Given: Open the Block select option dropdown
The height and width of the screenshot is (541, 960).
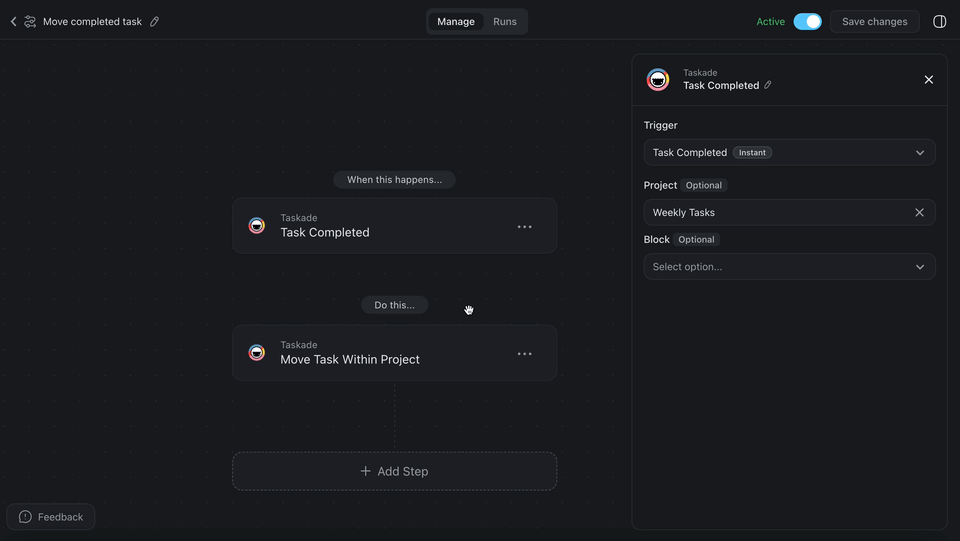Looking at the screenshot, I should pyautogui.click(x=789, y=267).
